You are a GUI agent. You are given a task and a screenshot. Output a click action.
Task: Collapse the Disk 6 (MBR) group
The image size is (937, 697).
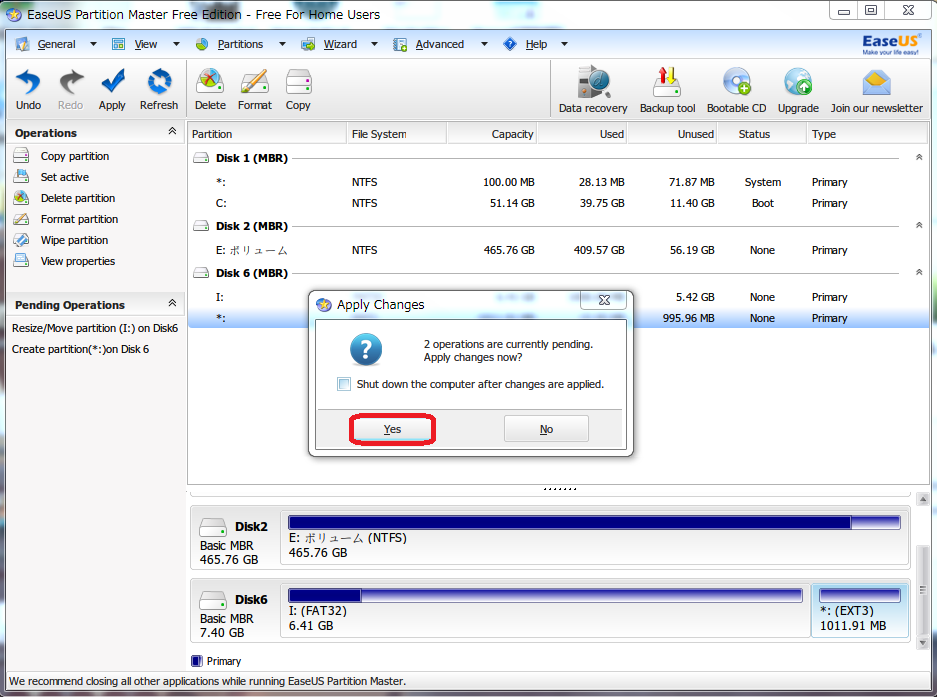pyautogui.click(x=919, y=272)
